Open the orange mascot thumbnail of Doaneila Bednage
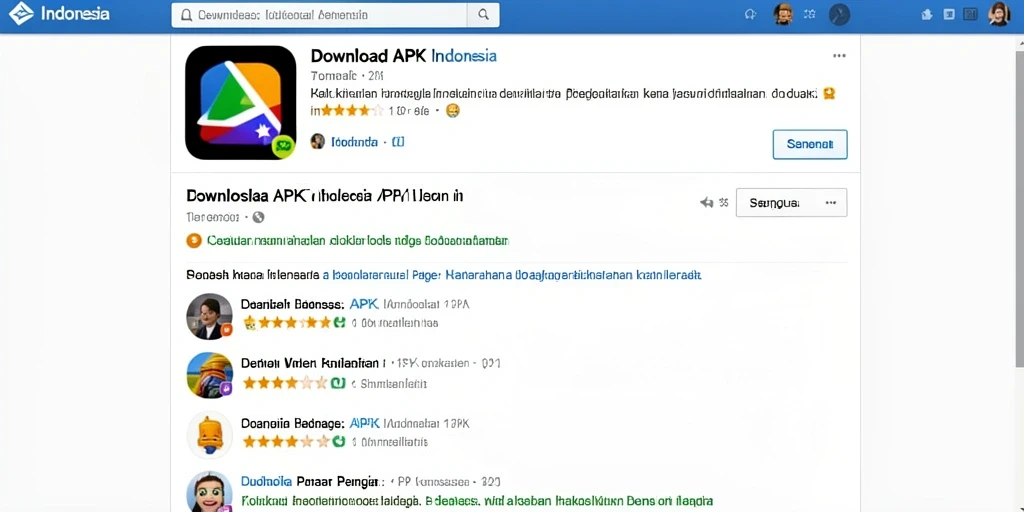 [210, 434]
